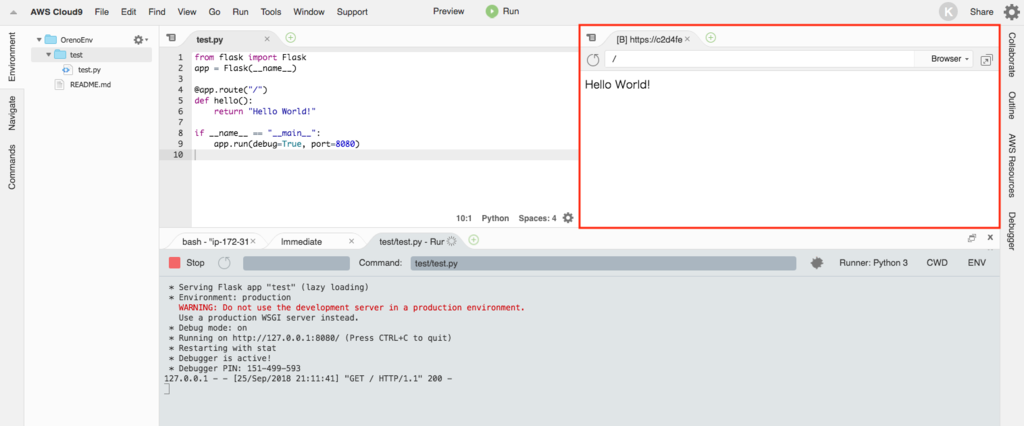Open the Environment side panel
Viewport: 1024px width, 426px height.
[x=12, y=56]
